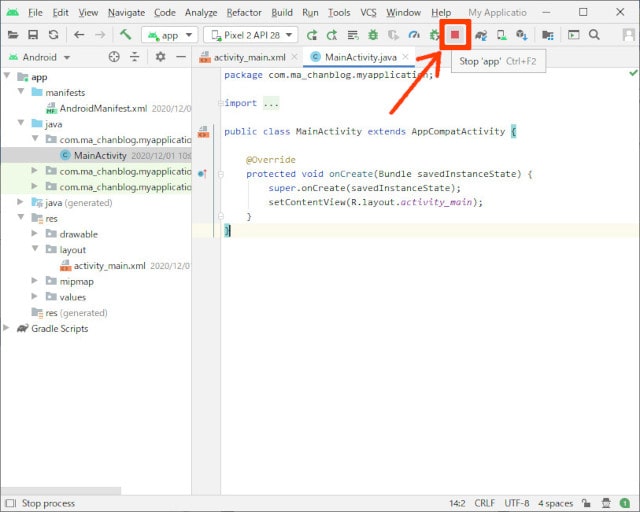Collapse the java folder
Image resolution: width=640 pixels, height=512 pixels.
(x=21, y=122)
